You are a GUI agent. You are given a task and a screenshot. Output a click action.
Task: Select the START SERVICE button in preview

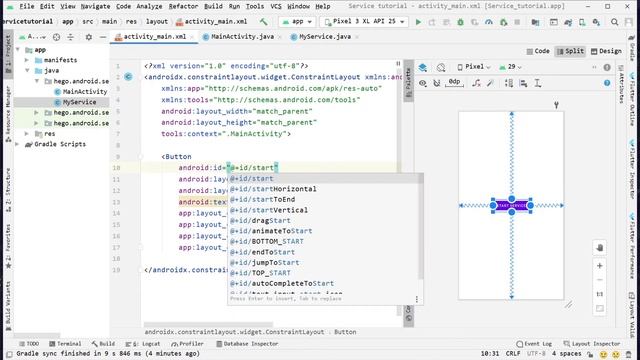(511, 206)
